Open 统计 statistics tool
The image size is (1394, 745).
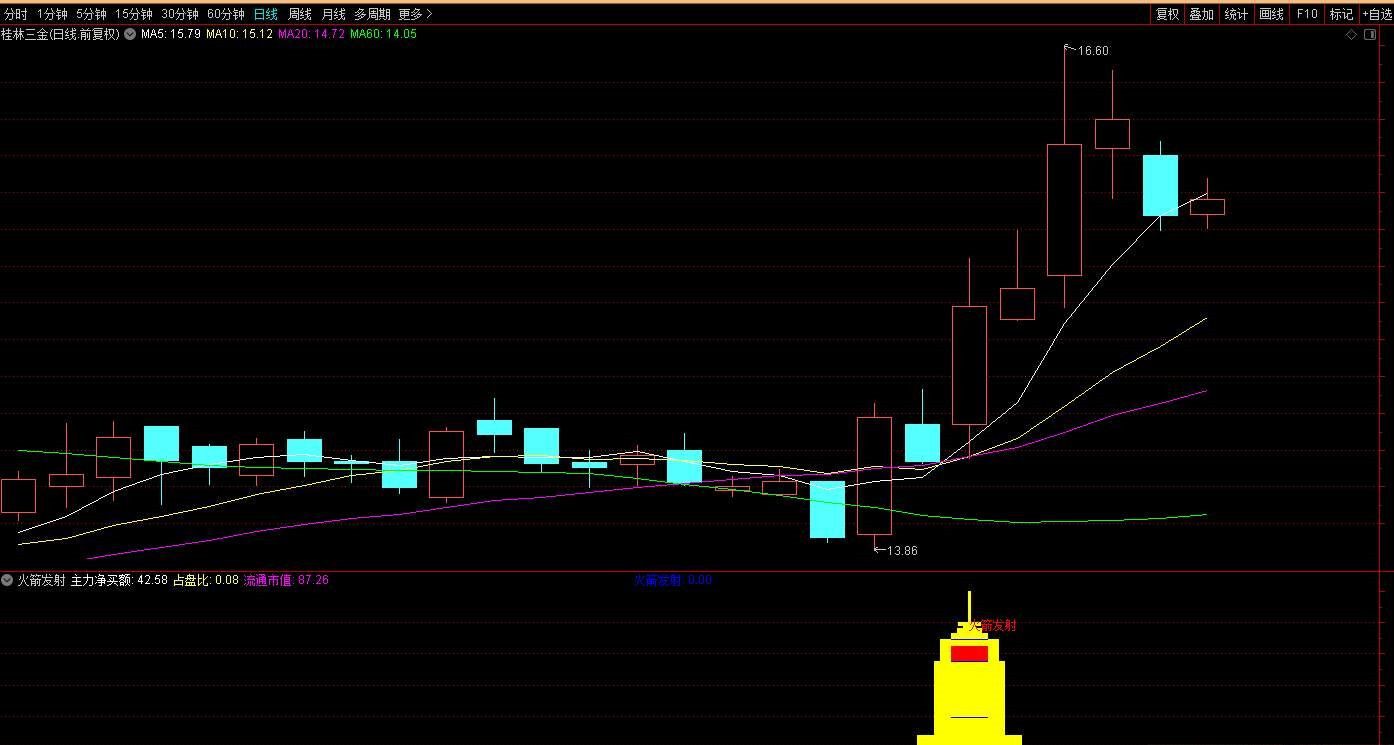pos(1236,14)
